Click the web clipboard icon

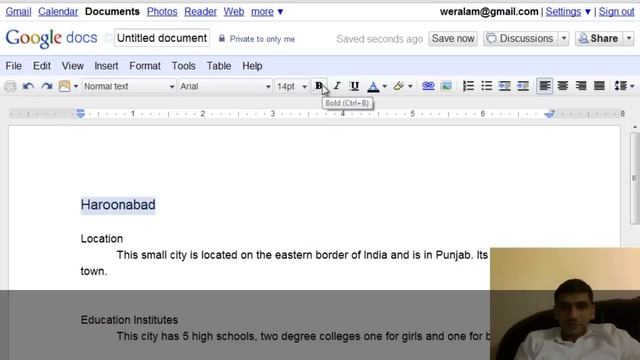pyautogui.click(x=64, y=86)
